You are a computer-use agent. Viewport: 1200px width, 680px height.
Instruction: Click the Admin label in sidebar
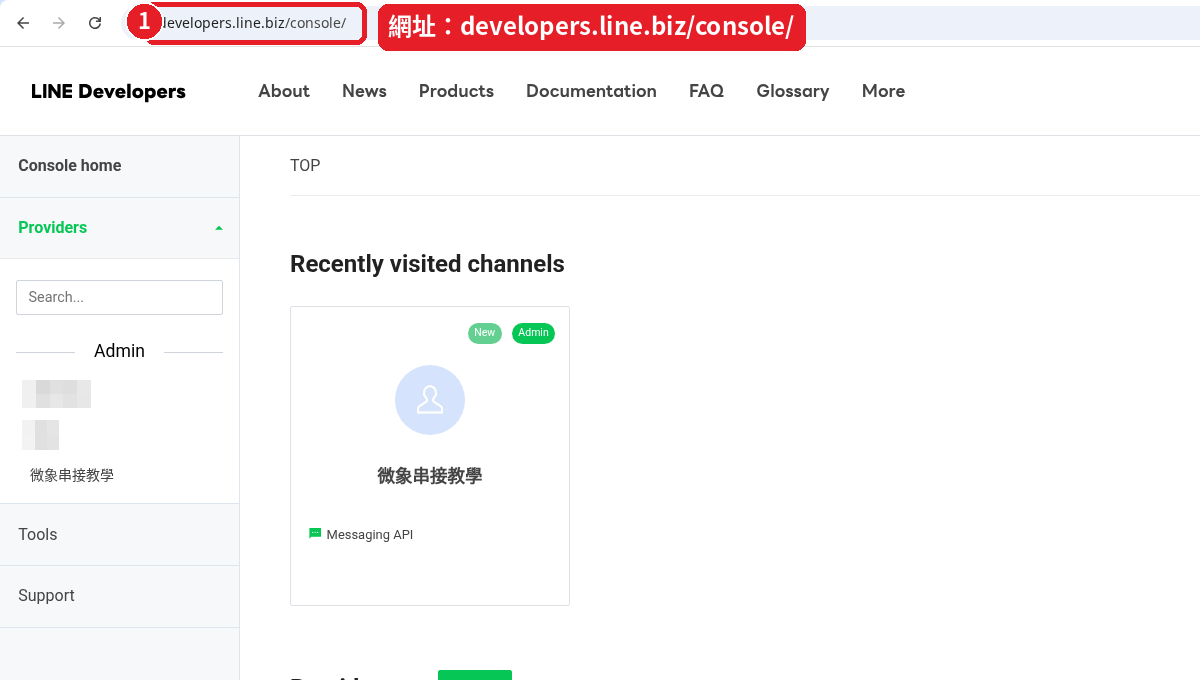click(x=119, y=351)
